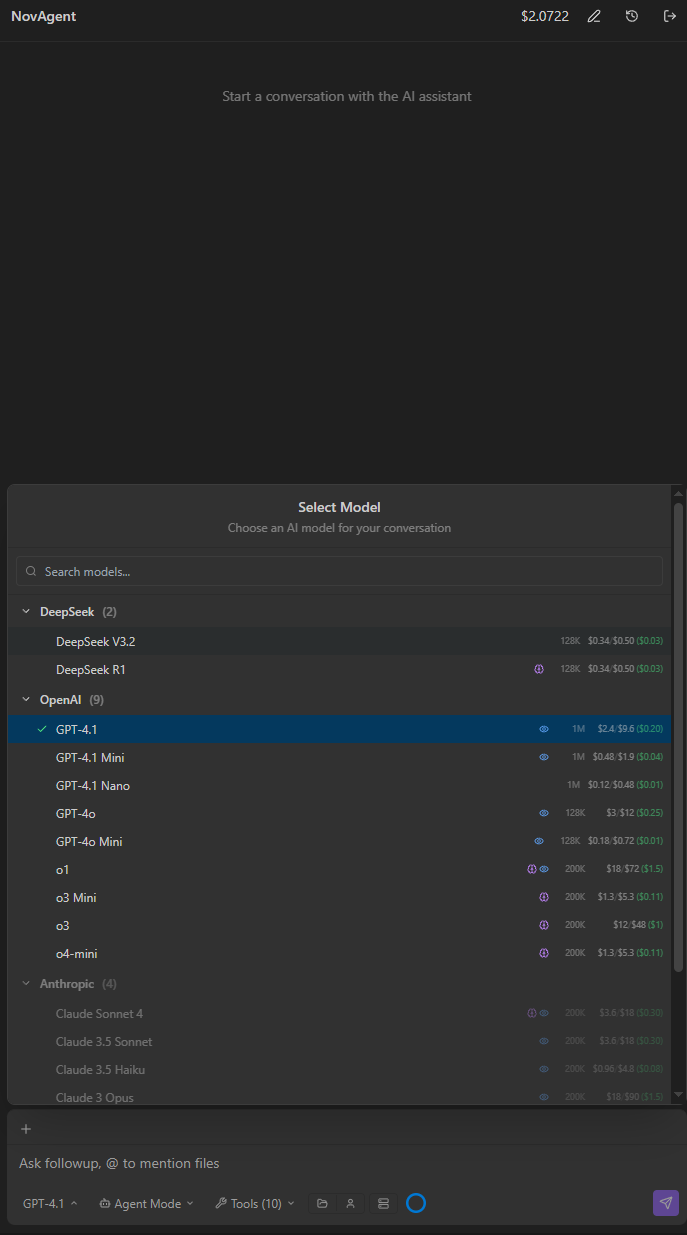Click the reasoning brain icon on o3 Mini
This screenshot has height=1235, width=687.
point(544,897)
